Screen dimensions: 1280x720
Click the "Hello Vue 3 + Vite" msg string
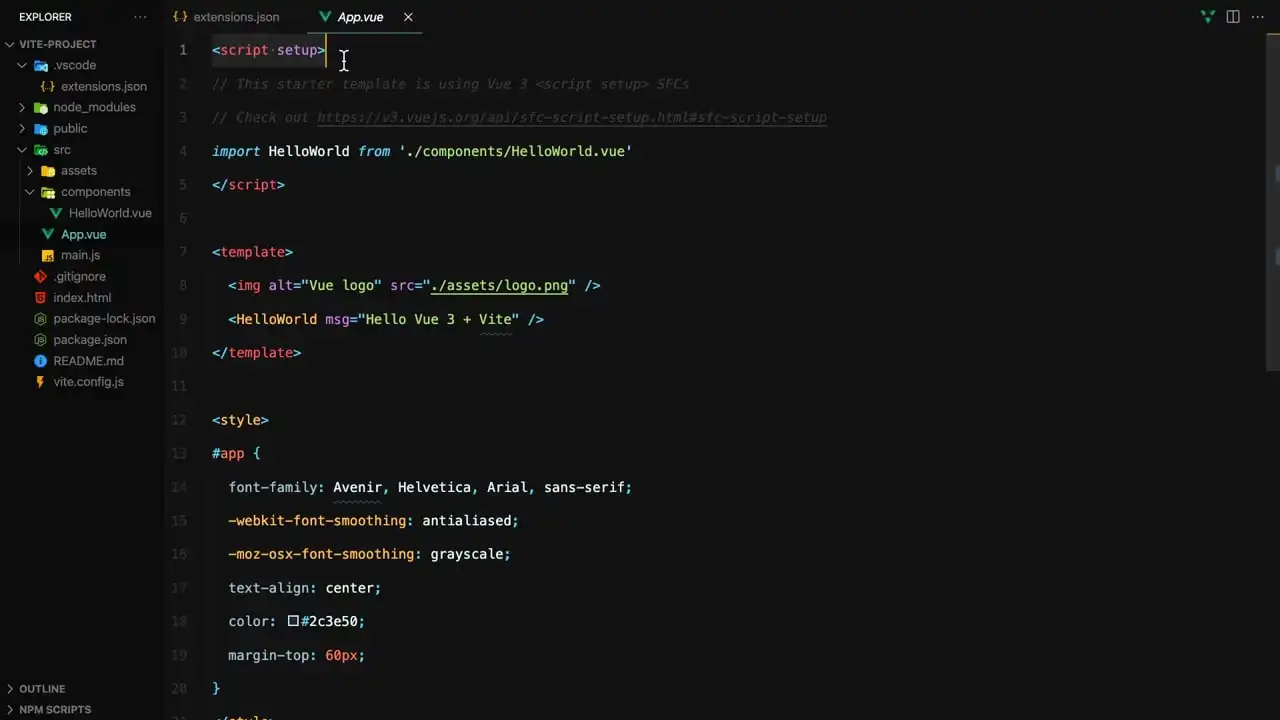pos(438,319)
